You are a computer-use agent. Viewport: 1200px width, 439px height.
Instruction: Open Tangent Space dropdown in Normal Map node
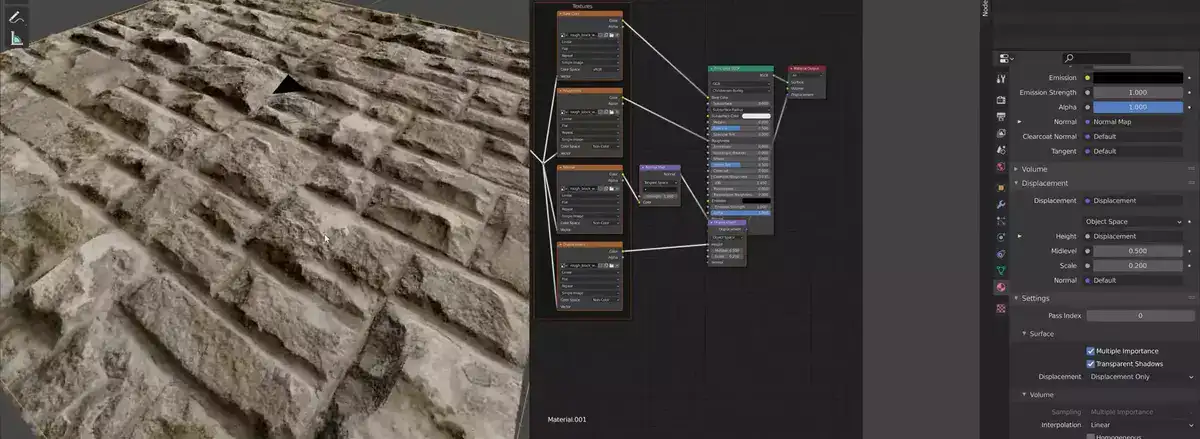660,184
